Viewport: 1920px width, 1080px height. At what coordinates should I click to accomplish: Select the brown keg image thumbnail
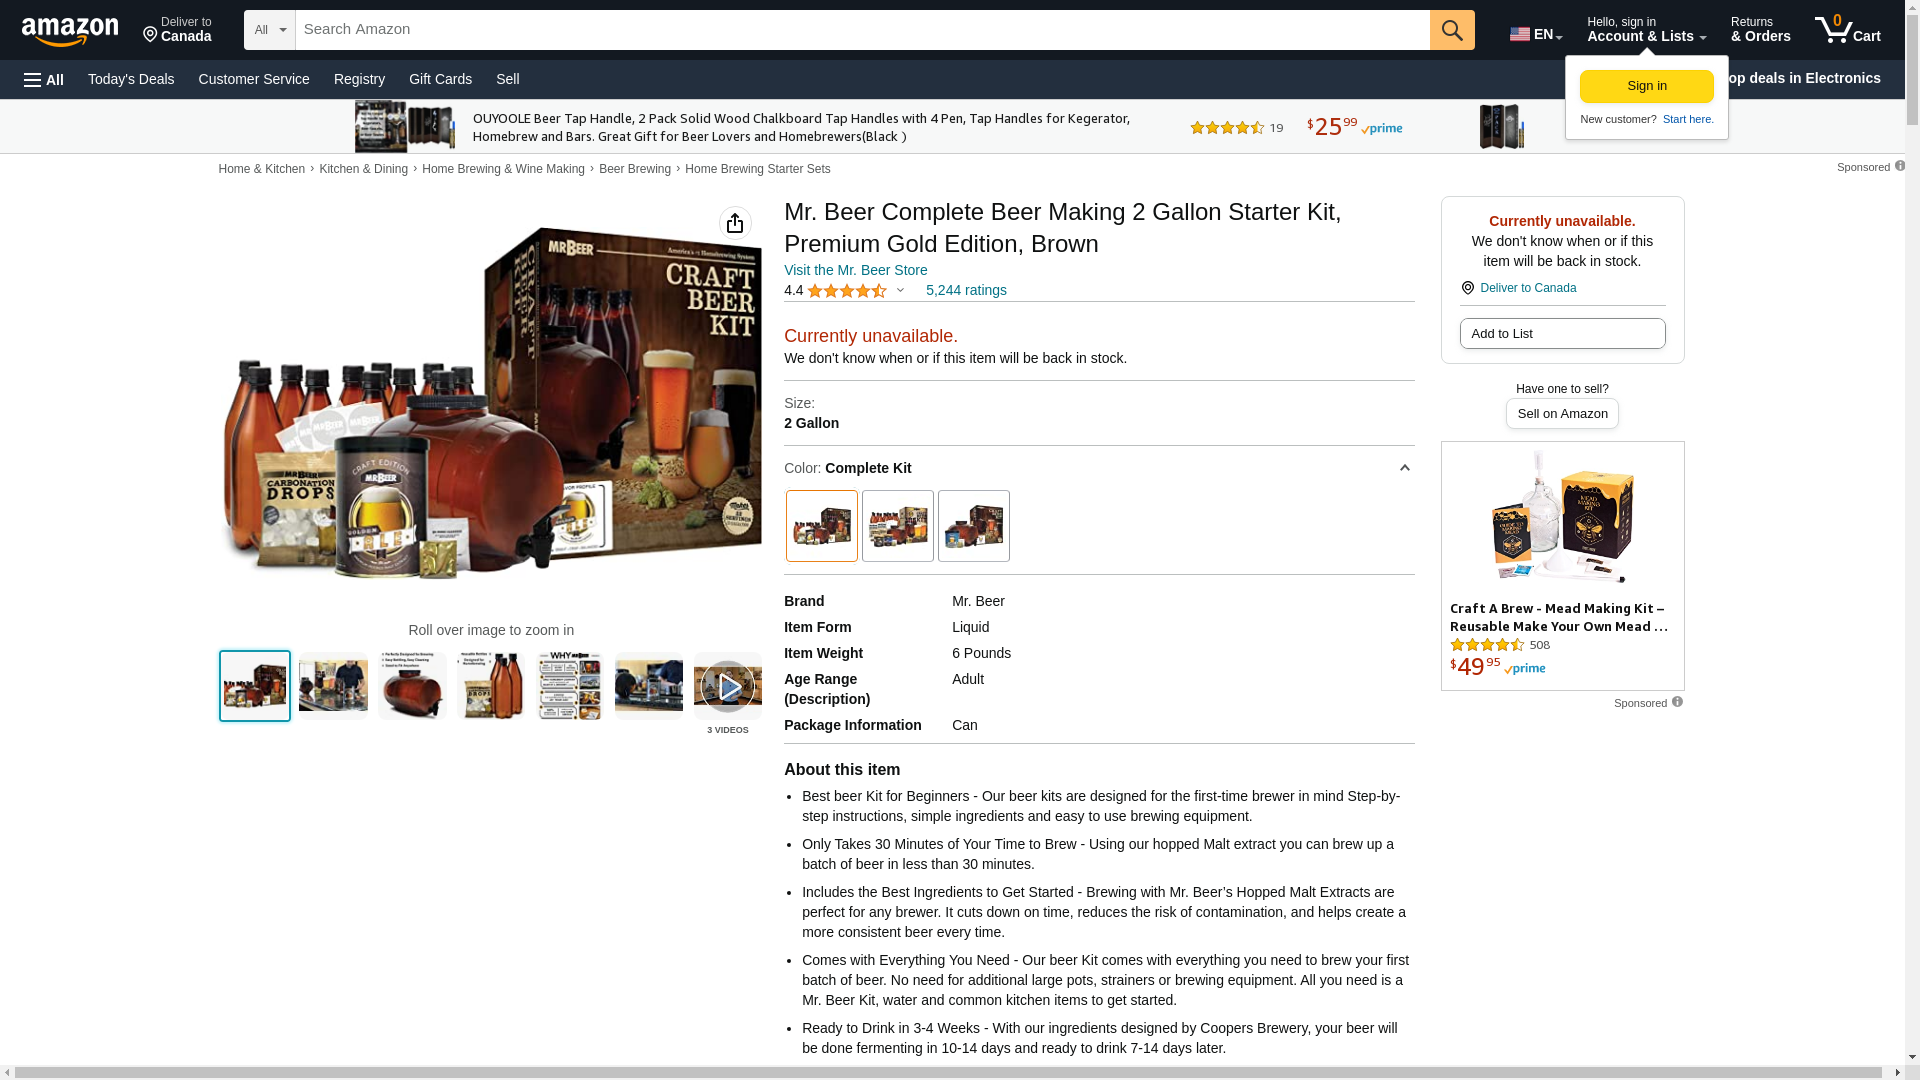pos(412,686)
